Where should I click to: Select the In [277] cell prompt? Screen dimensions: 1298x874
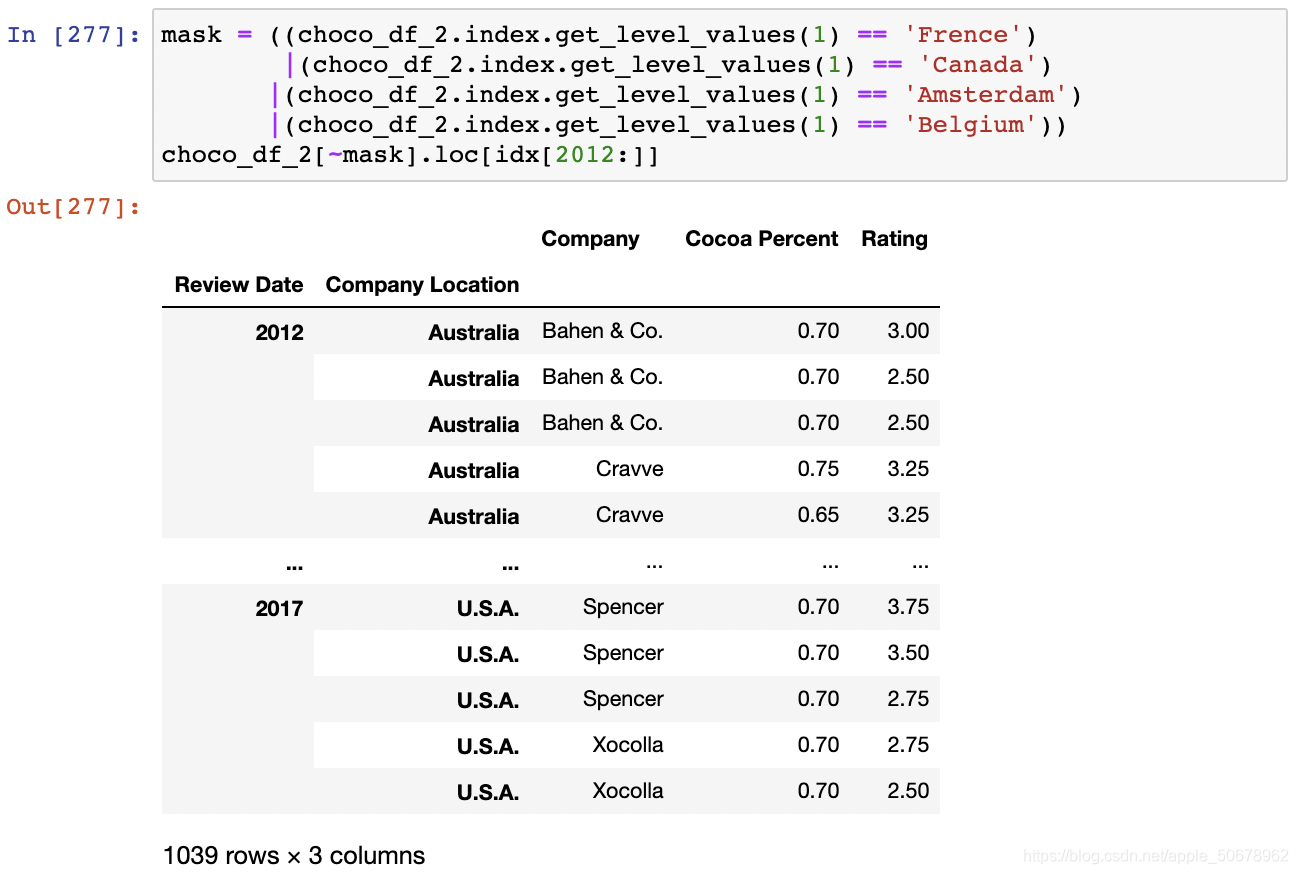[73, 35]
